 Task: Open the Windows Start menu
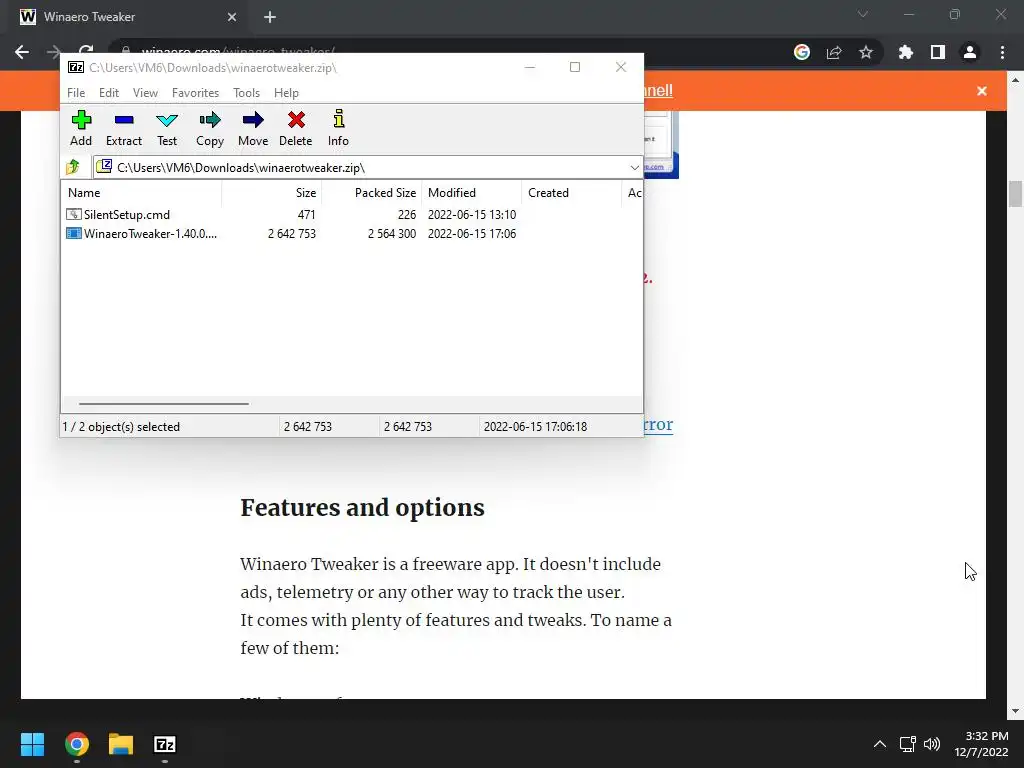coord(32,744)
